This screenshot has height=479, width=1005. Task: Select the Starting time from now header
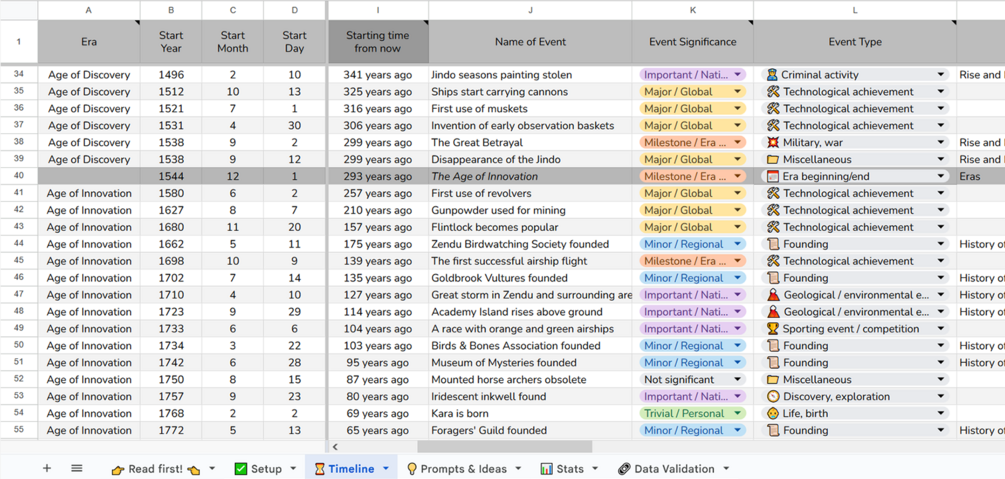(378, 42)
